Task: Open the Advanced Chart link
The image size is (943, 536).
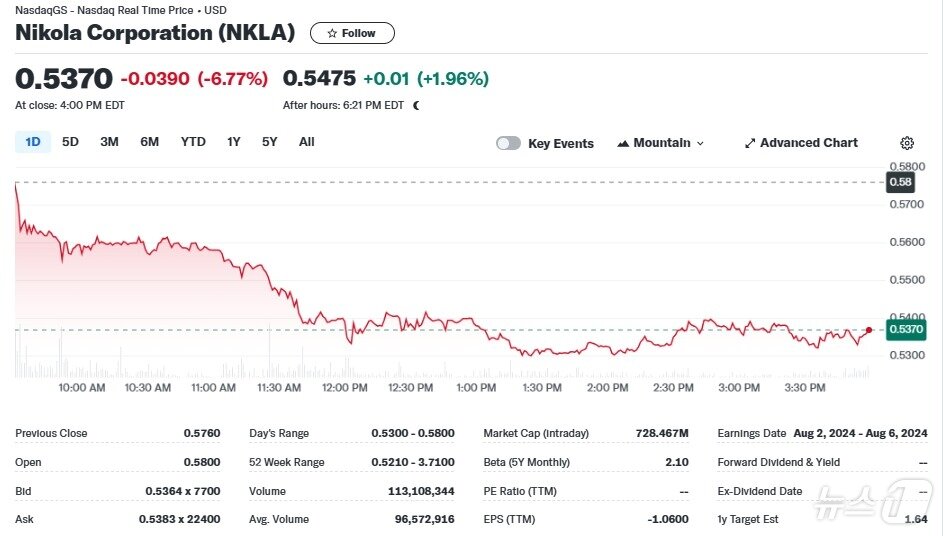Action: click(808, 143)
